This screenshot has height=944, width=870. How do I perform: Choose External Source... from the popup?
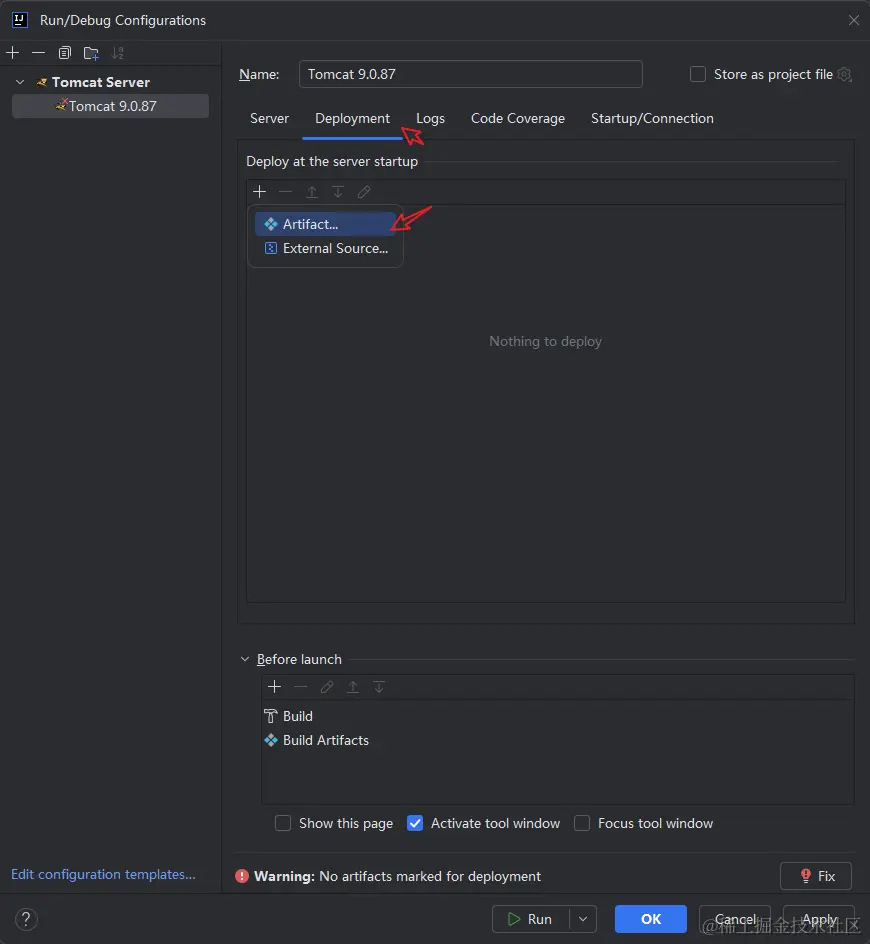click(325, 248)
